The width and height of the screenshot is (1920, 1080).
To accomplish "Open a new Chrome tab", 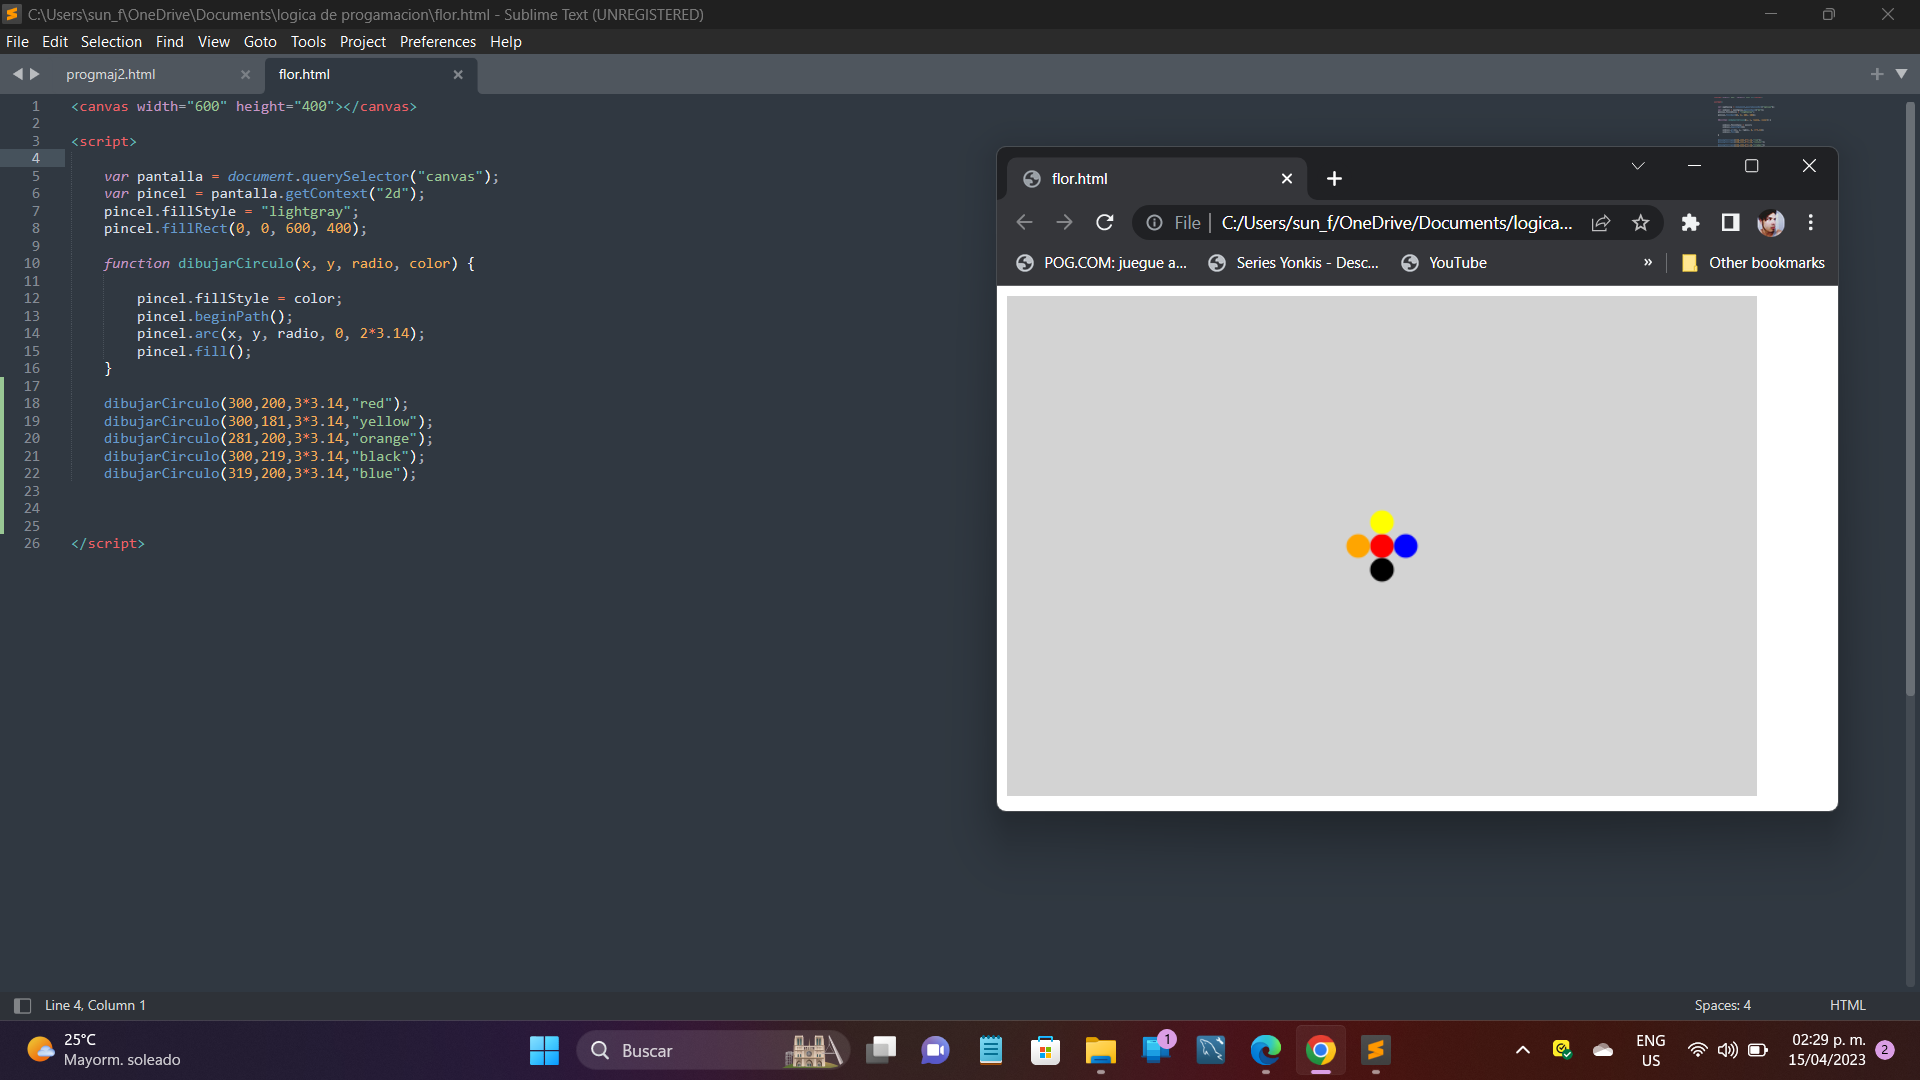I will [1334, 179].
